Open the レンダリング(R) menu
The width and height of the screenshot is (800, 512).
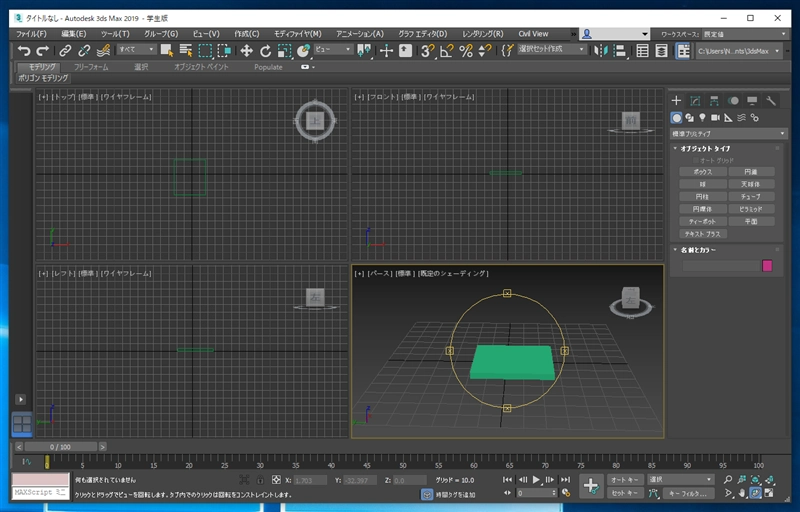click(x=482, y=34)
